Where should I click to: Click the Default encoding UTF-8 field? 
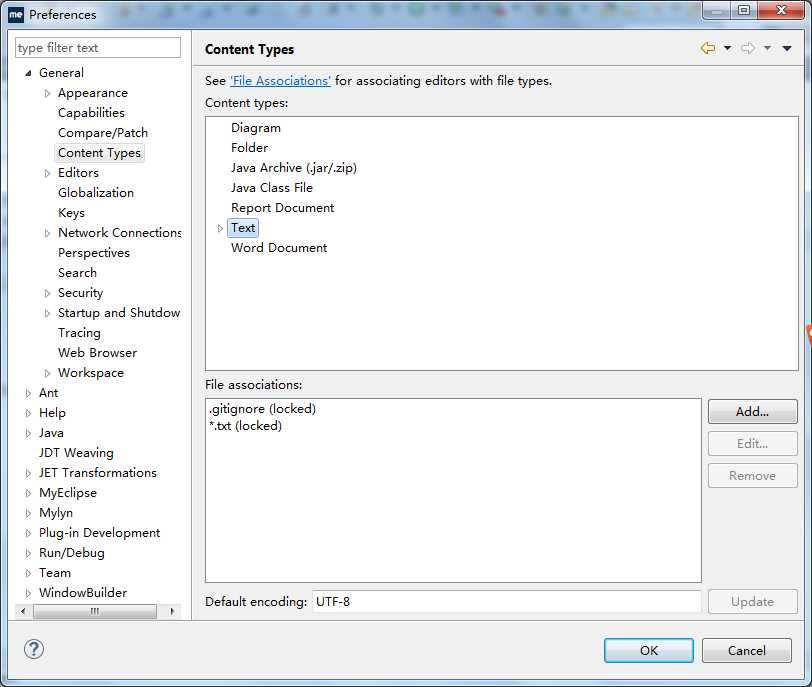[506, 602]
